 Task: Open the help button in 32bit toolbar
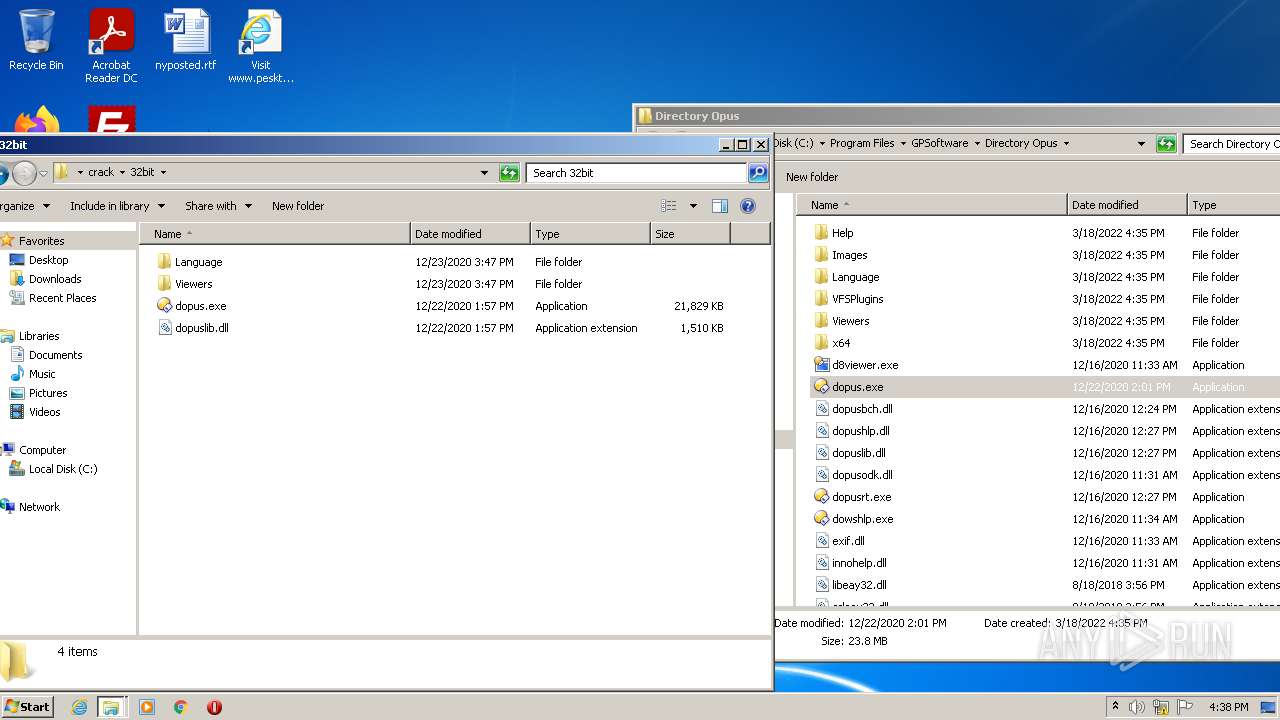pyautogui.click(x=747, y=206)
